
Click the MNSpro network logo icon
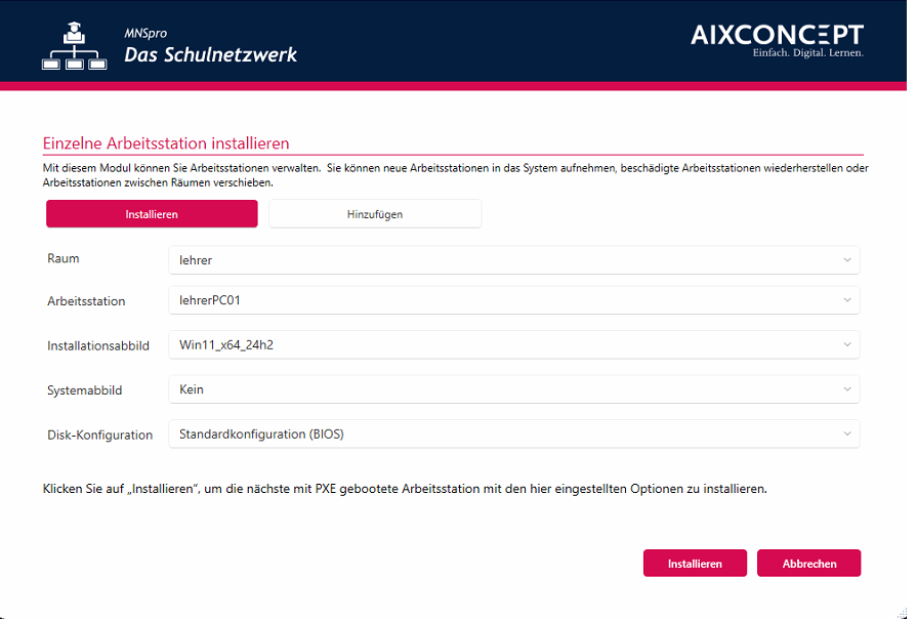(74, 45)
